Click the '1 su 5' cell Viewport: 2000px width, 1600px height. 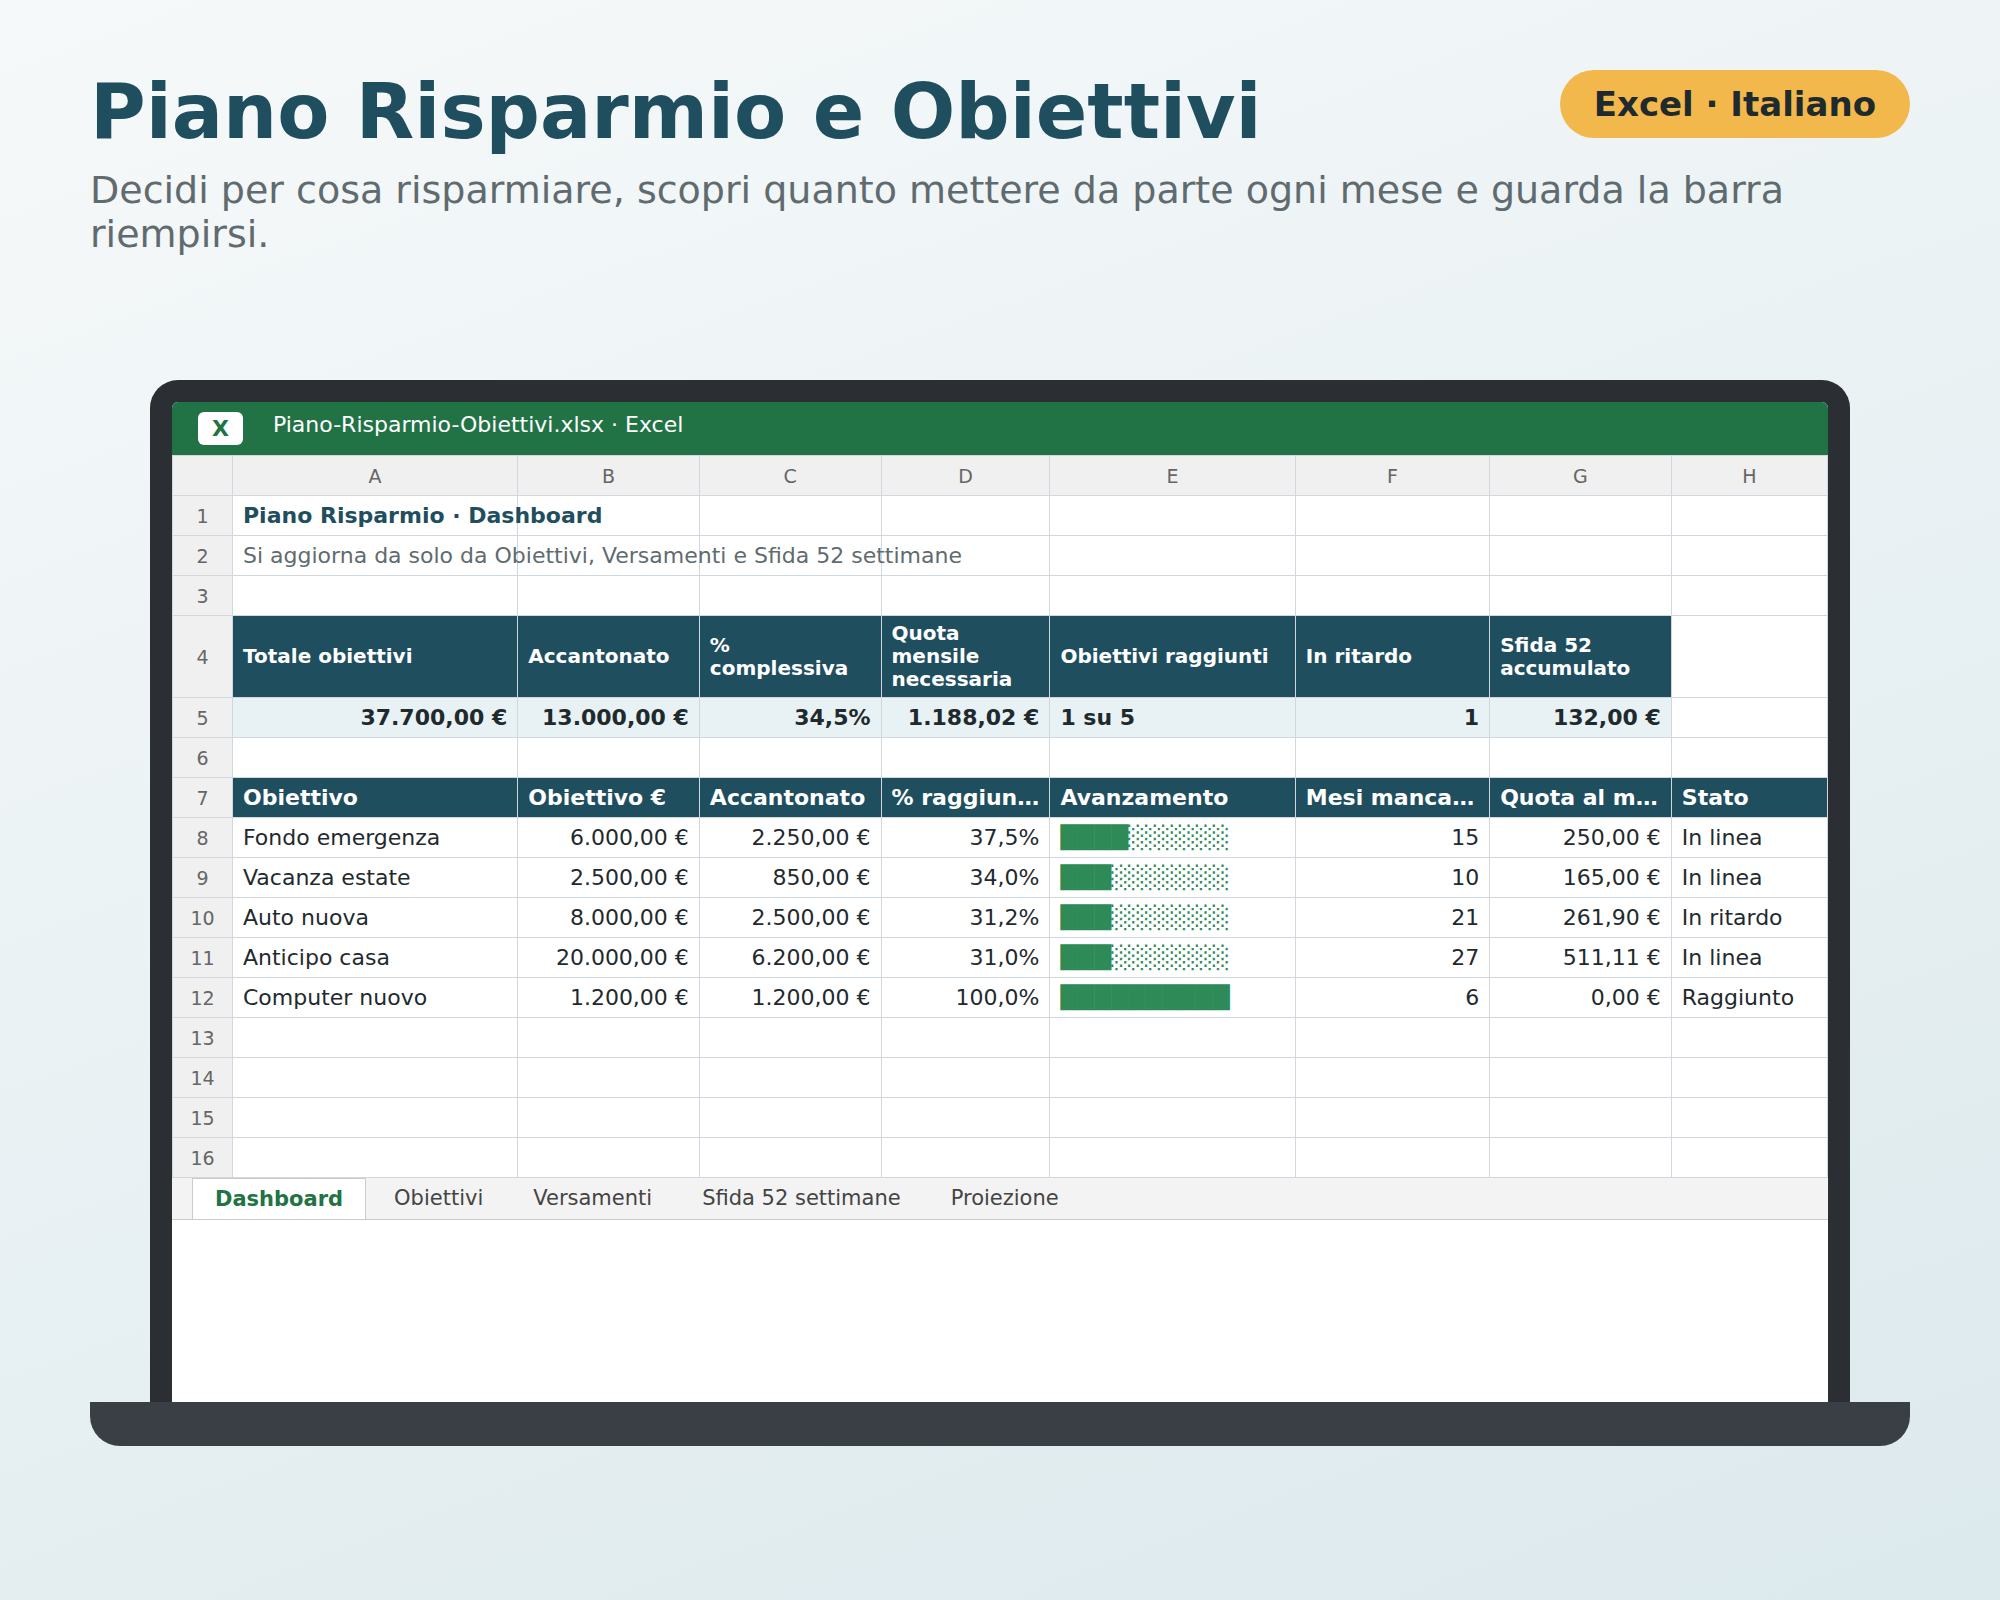tap(1172, 718)
